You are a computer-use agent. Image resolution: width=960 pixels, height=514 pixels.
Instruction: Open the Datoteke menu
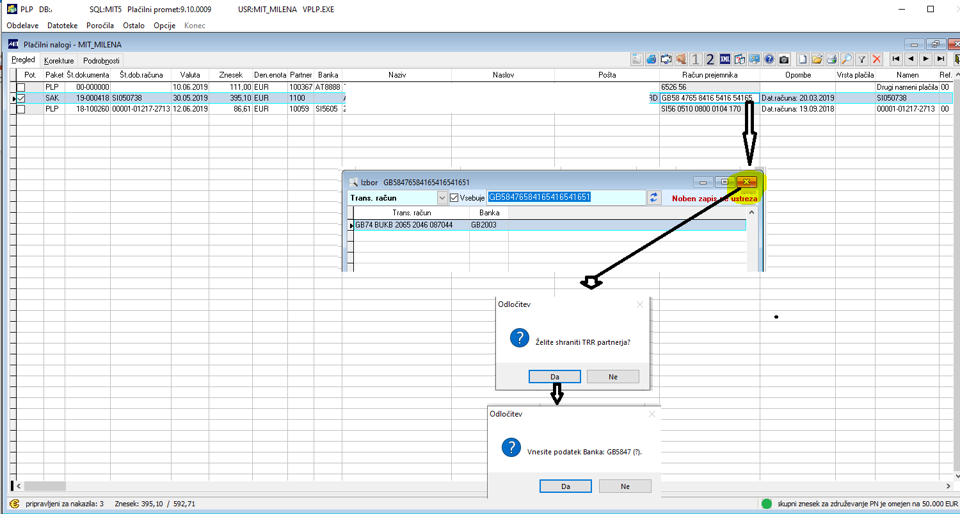click(62, 26)
